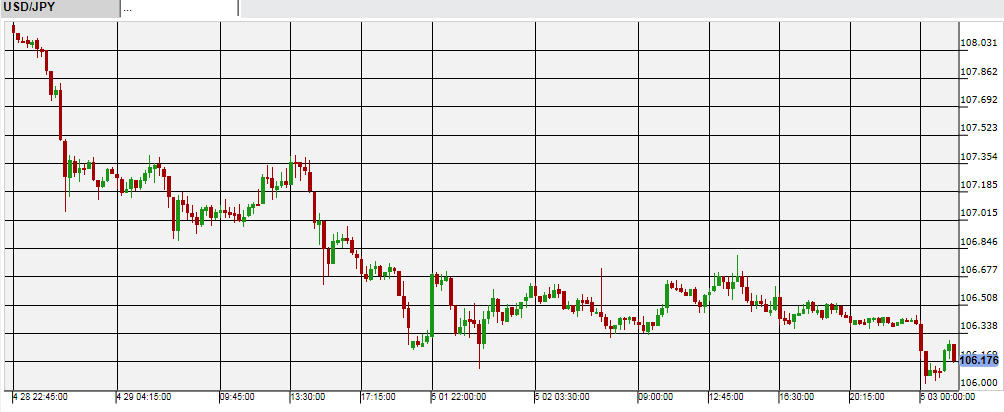Select the '5 01 22:00:00' time marker
The height and width of the screenshot is (412, 1004).
(x=459, y=397)
